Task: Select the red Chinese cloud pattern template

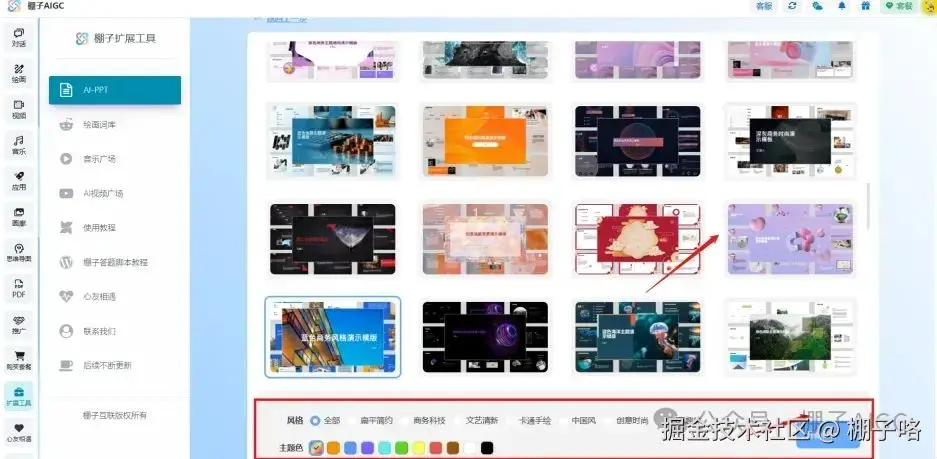Action: (638, 239)
